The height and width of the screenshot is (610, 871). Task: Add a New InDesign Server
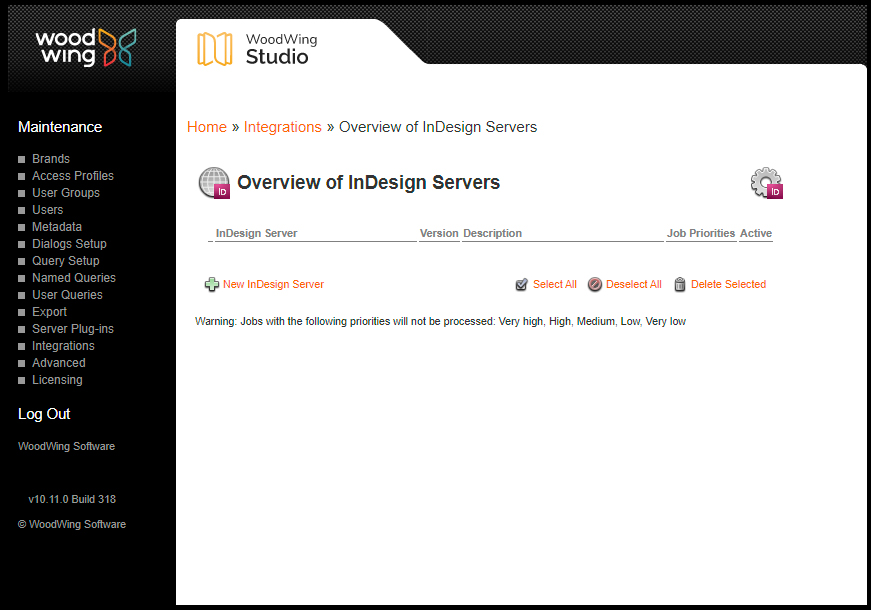273,284
